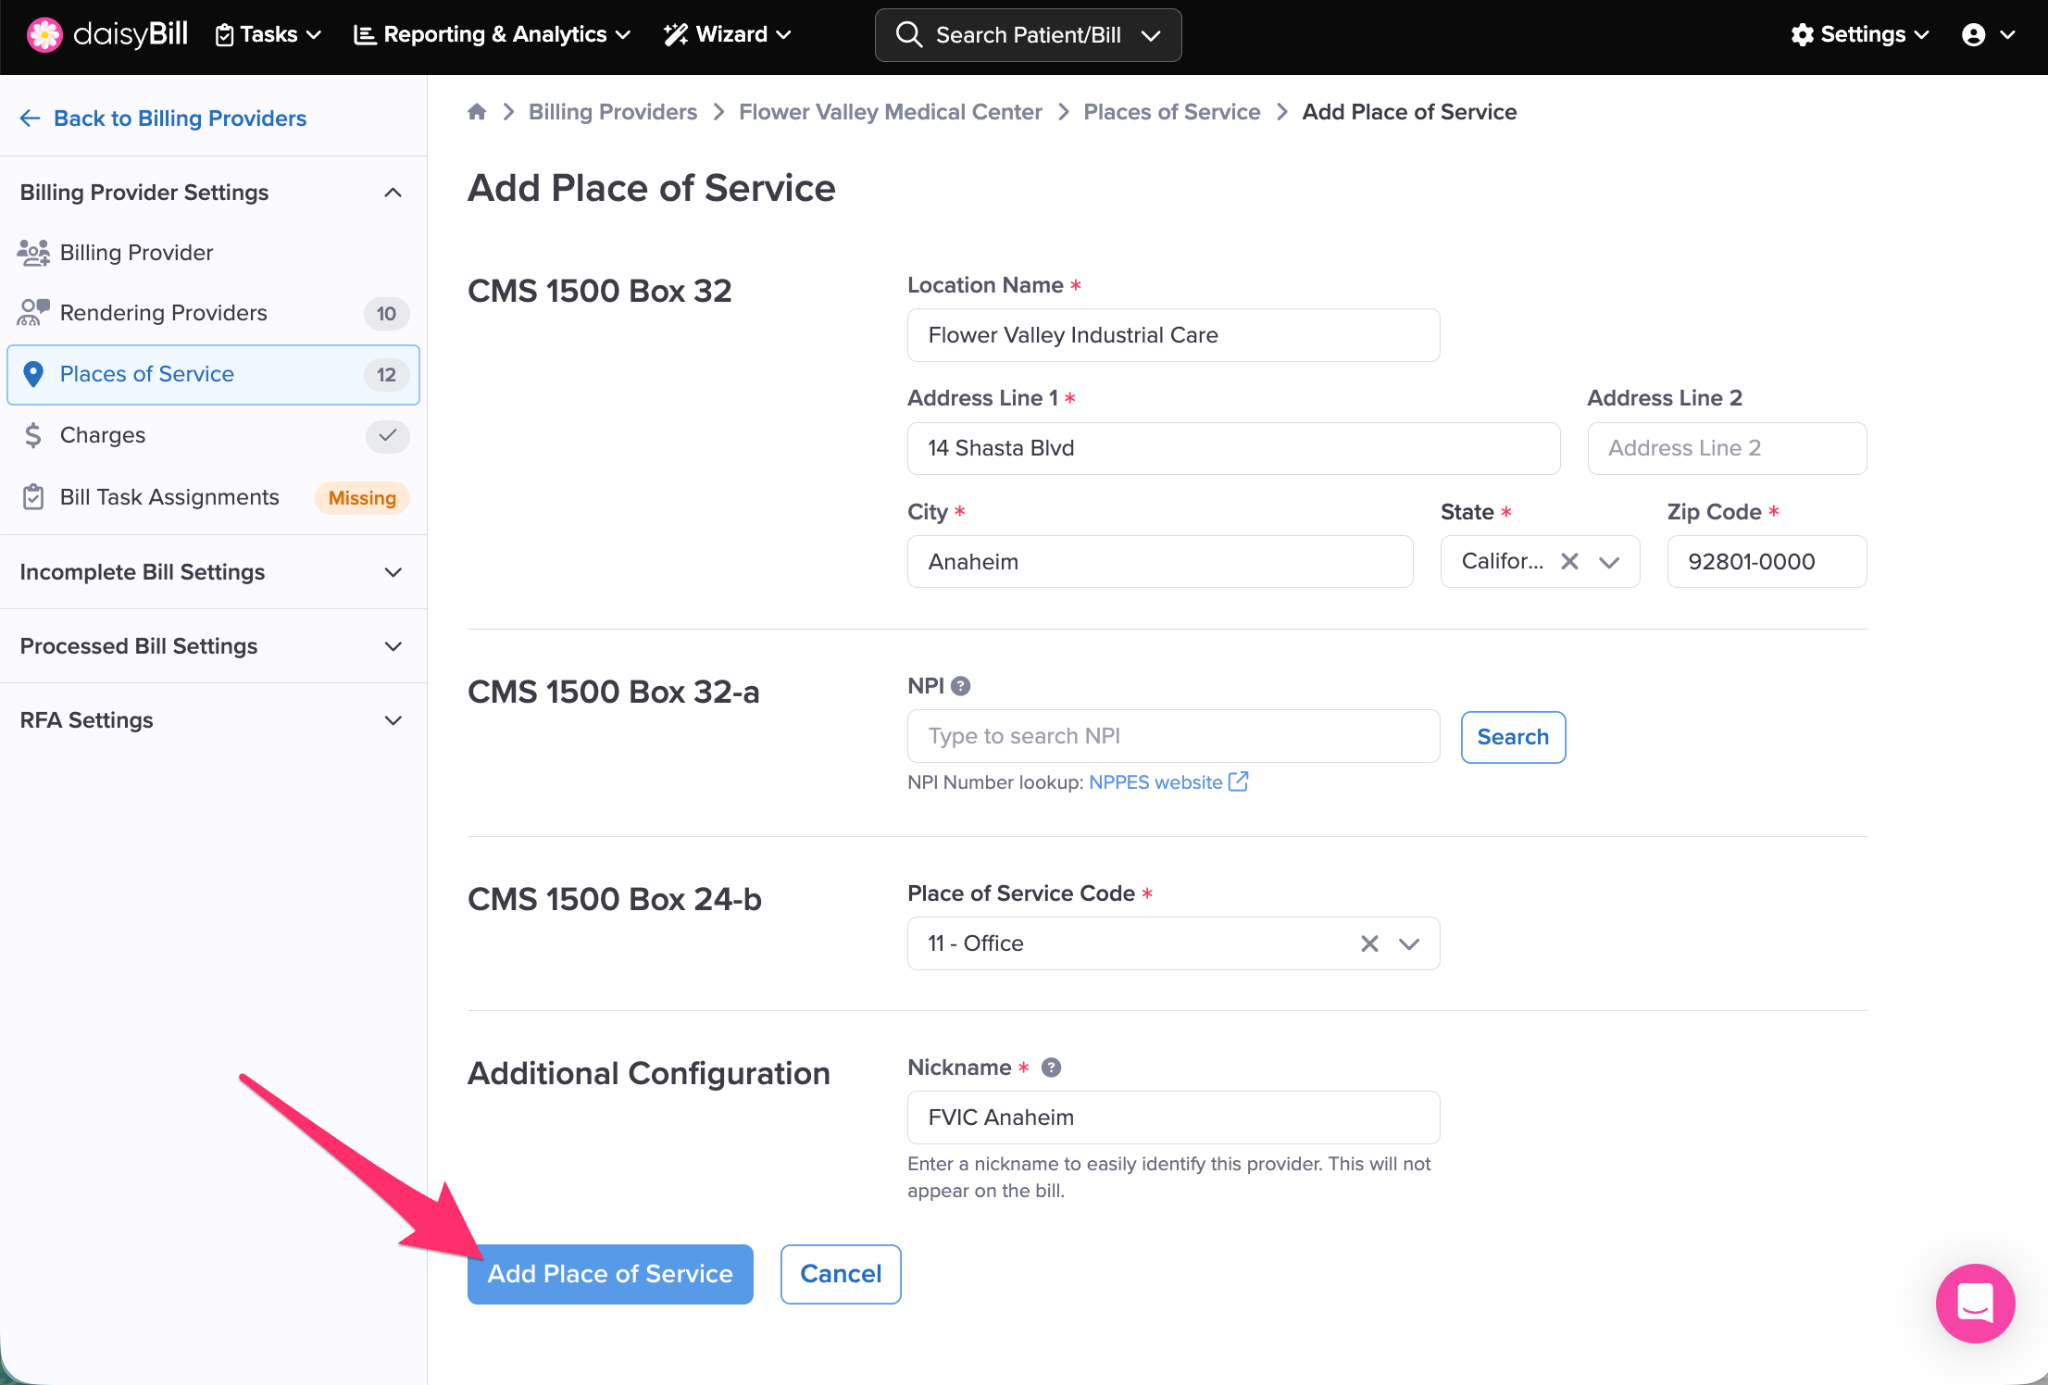
Task: Click the NPI help question mark icon
Action: click(961, 686)
